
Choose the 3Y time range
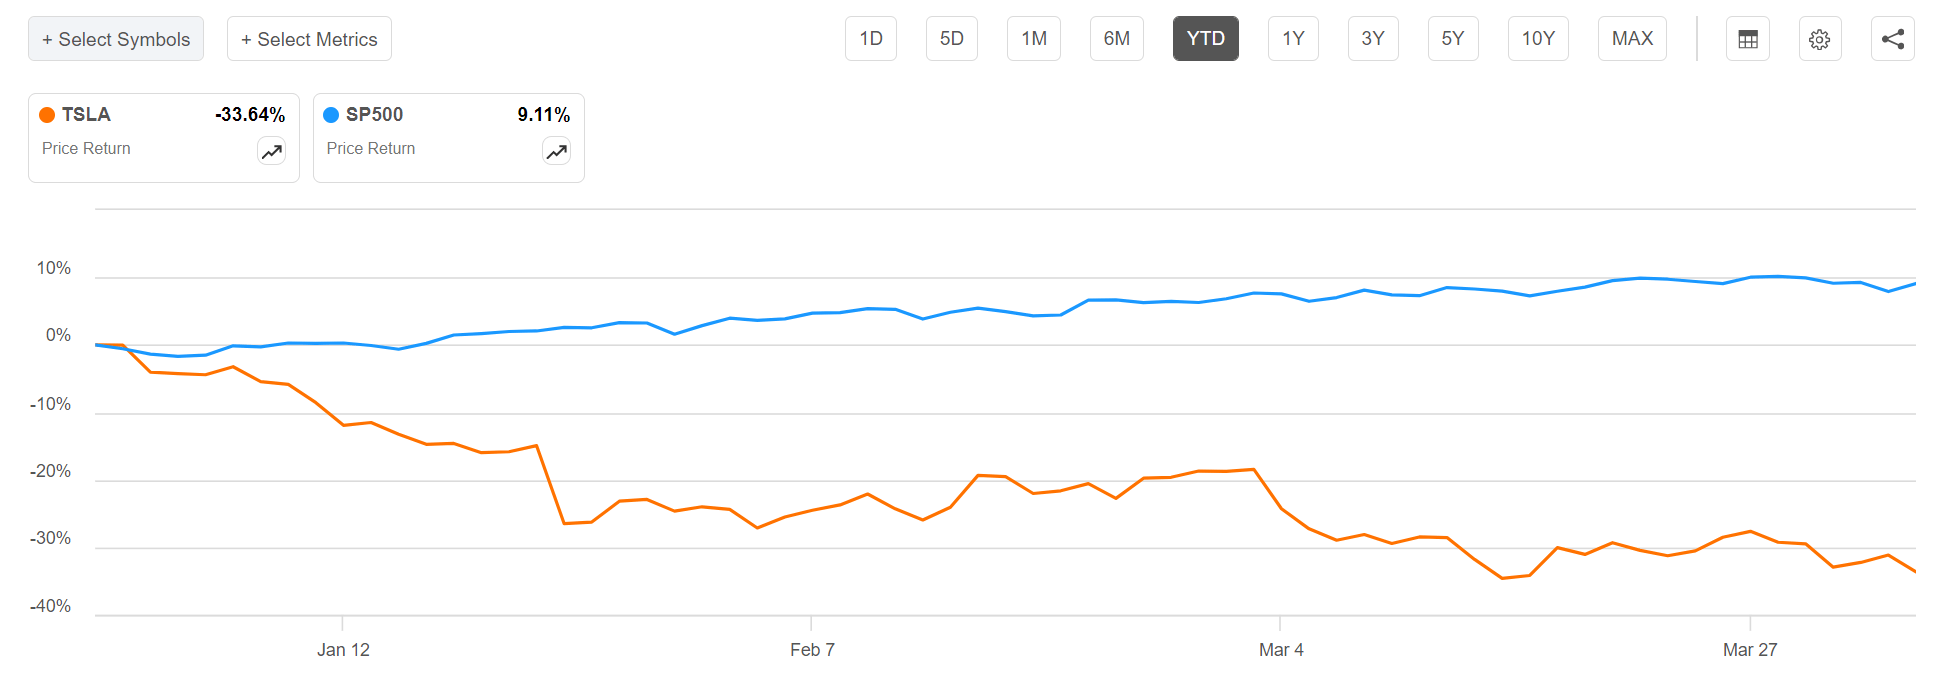point(1372,39)
